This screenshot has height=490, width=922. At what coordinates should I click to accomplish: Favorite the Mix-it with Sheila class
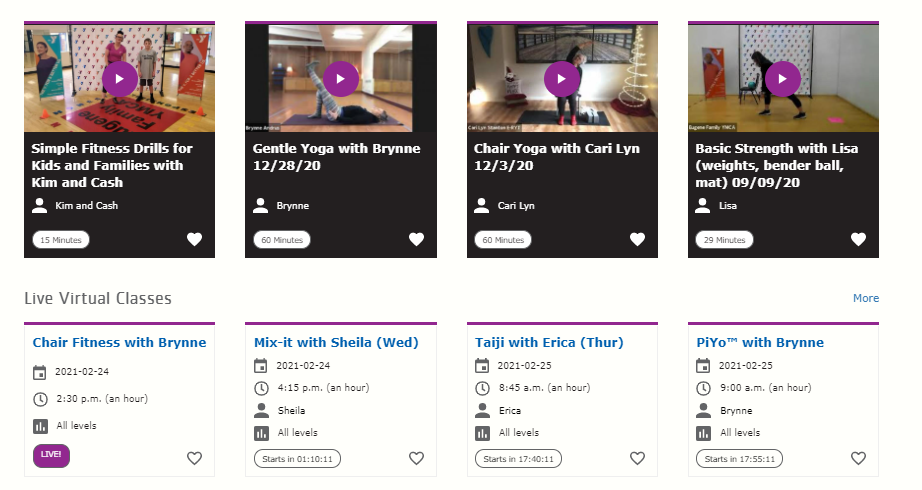click(416, 458)
